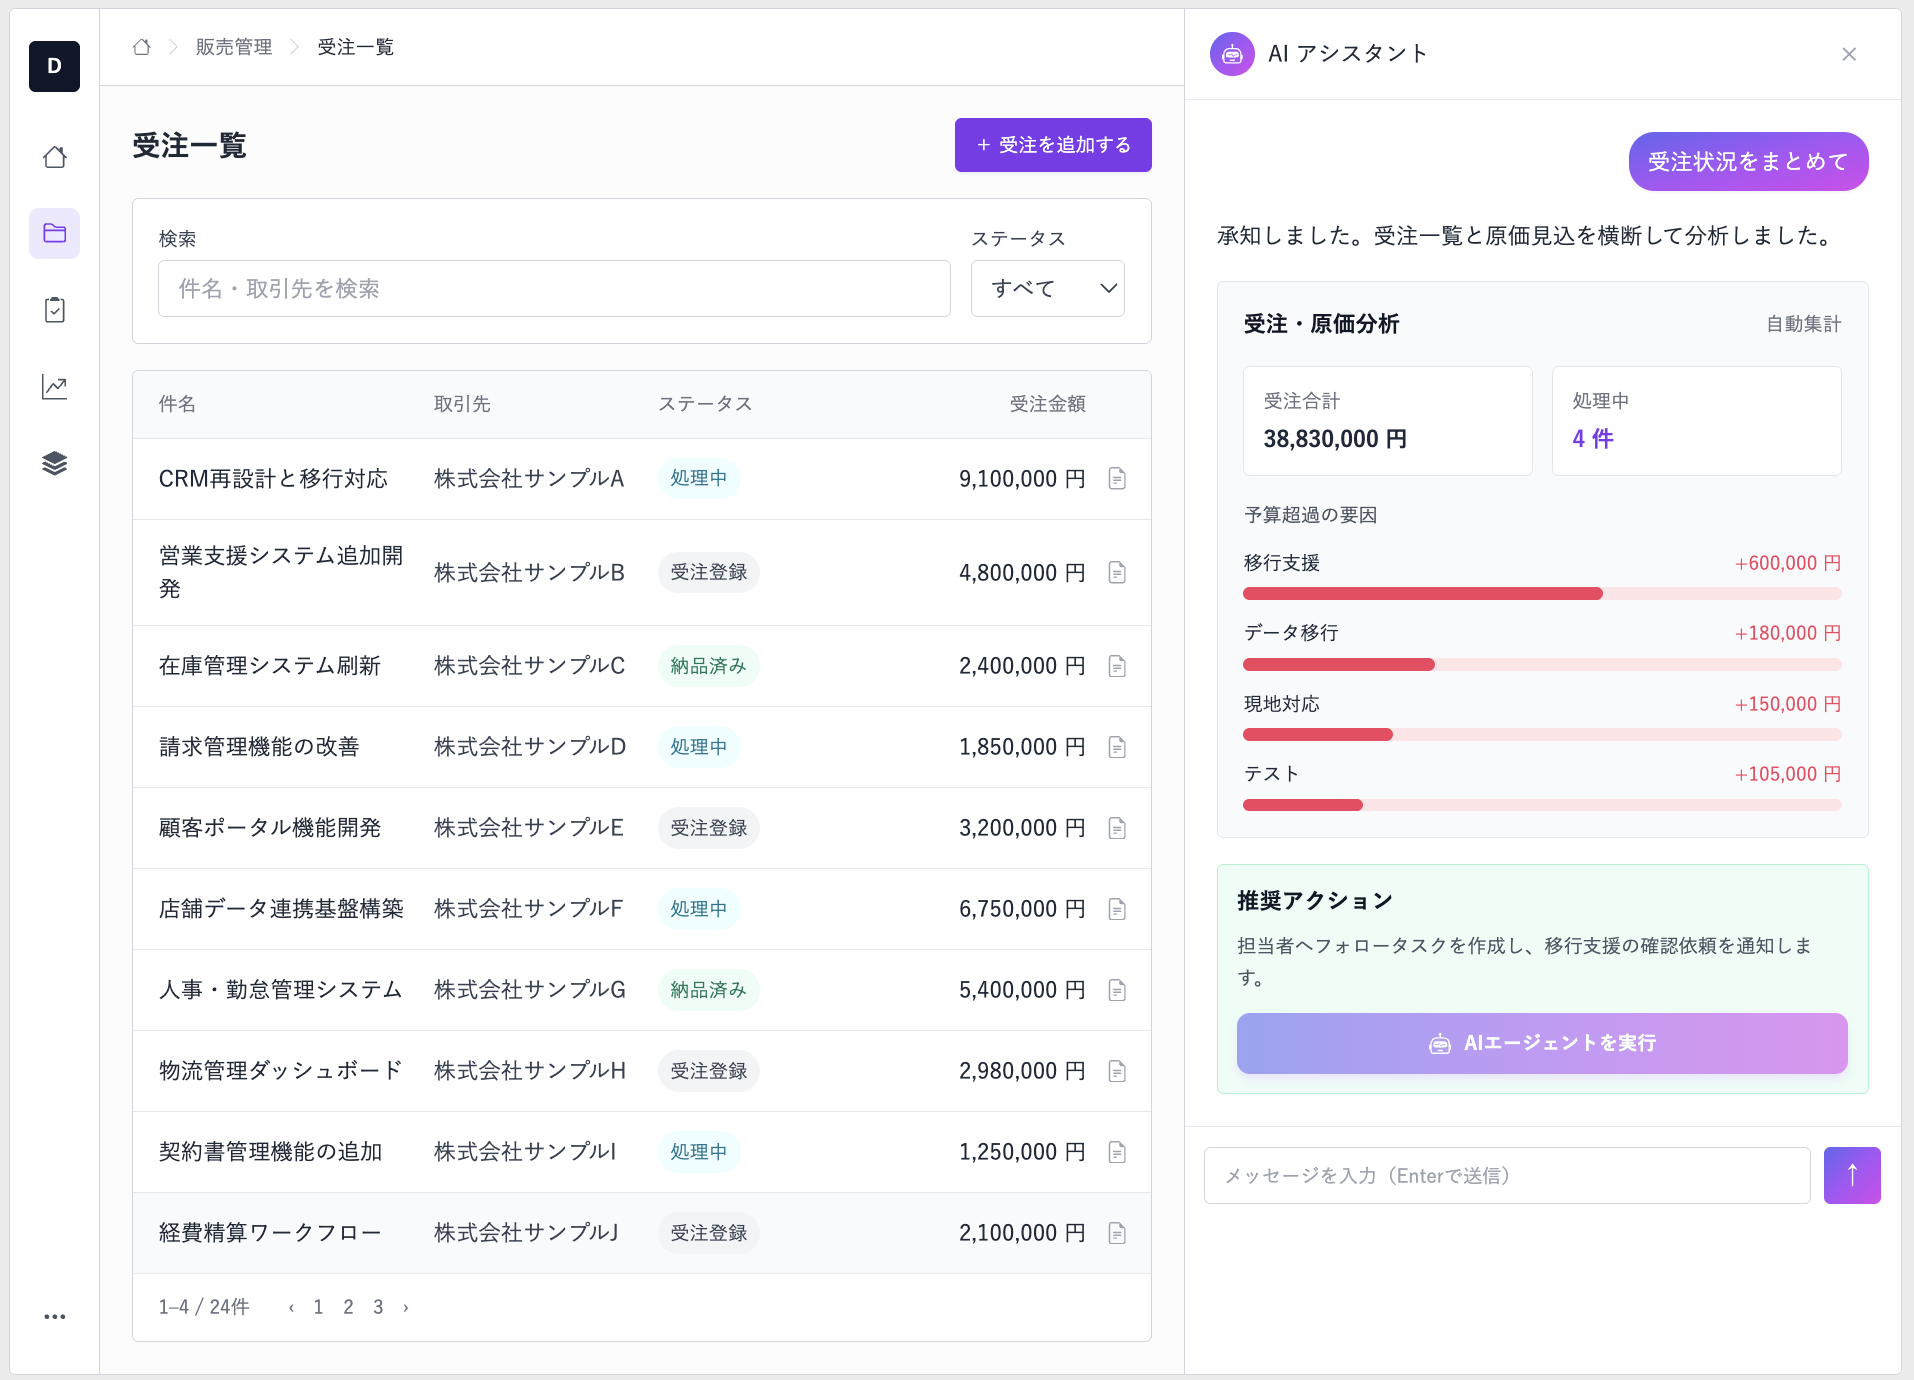Run the AIエージェントを実行 button
This screenshot has height=1380, width=1914.
tap(1542, 1043)
